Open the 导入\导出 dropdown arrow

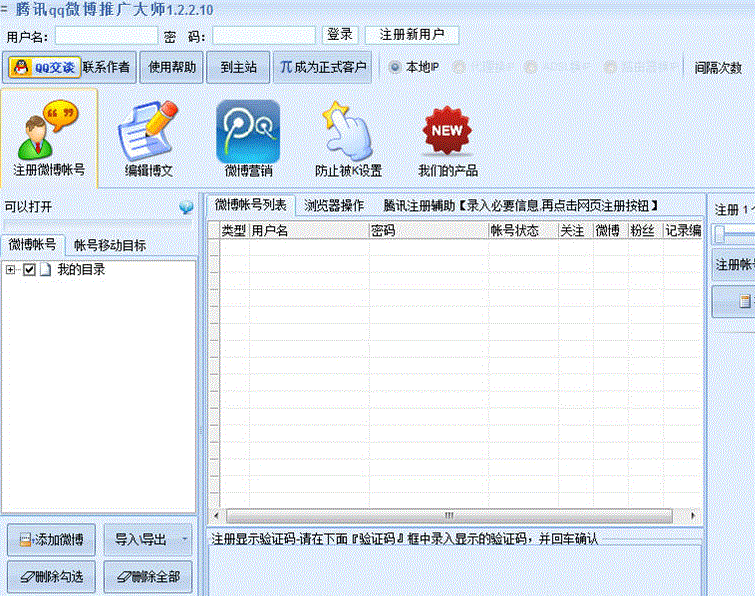click(184, 540)
